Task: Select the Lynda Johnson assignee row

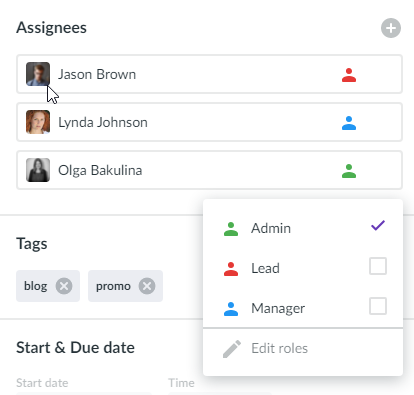Action: point(209,122)
